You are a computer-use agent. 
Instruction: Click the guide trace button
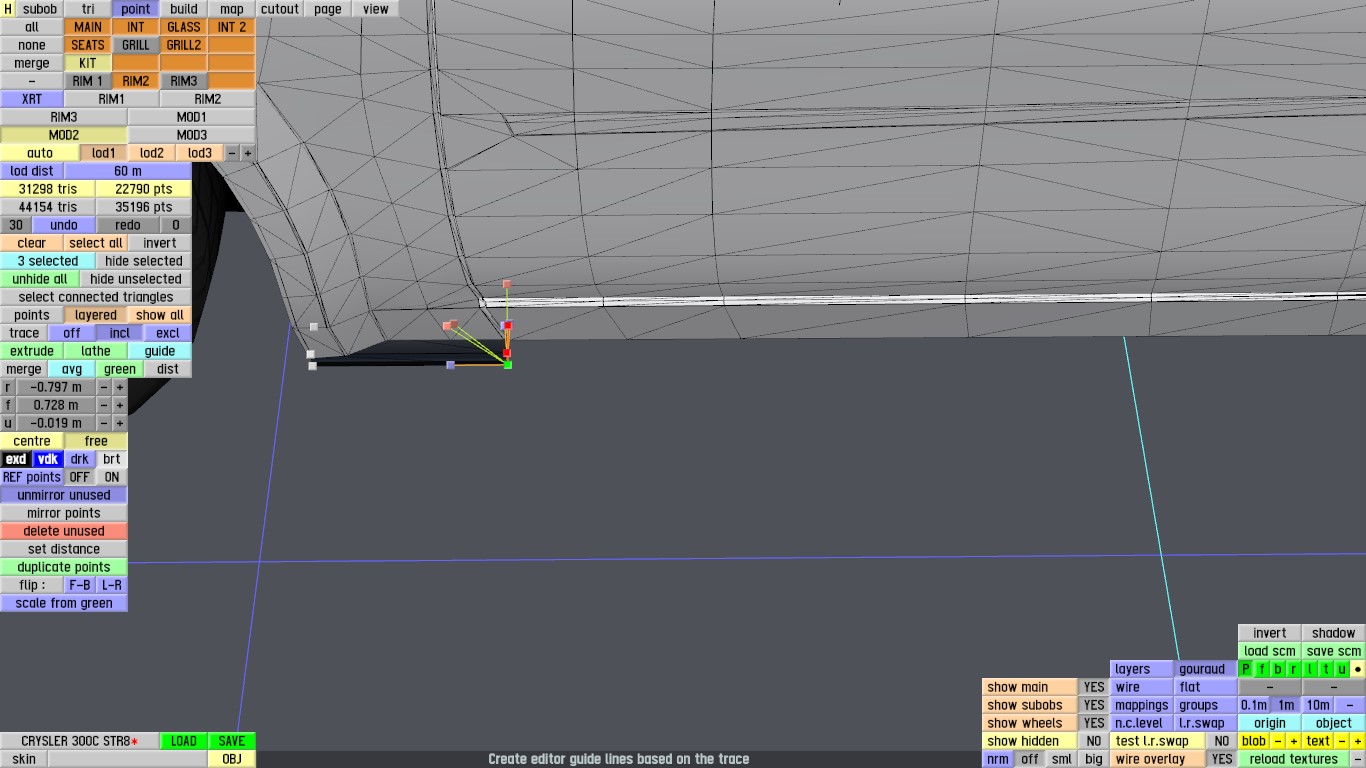[x=160, y=351]
